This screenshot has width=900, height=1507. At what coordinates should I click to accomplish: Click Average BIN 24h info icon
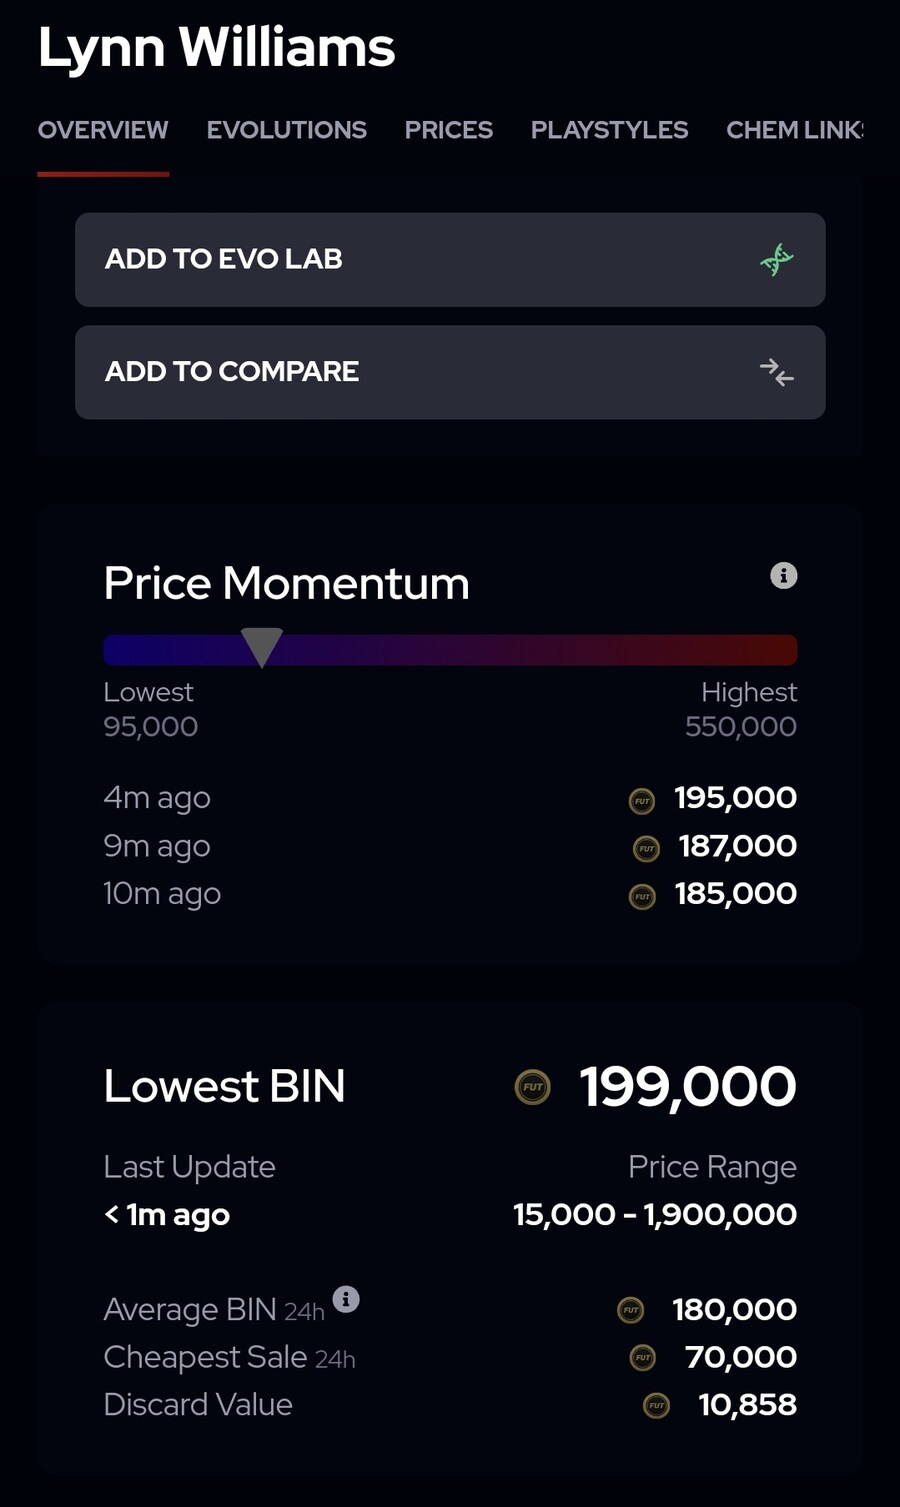[346, 1299]
